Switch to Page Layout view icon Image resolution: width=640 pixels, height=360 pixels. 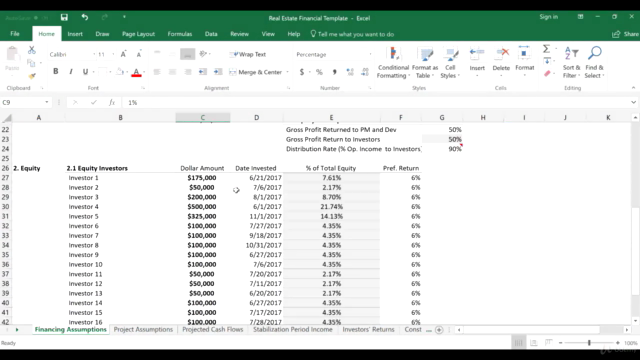pos(533,343)
